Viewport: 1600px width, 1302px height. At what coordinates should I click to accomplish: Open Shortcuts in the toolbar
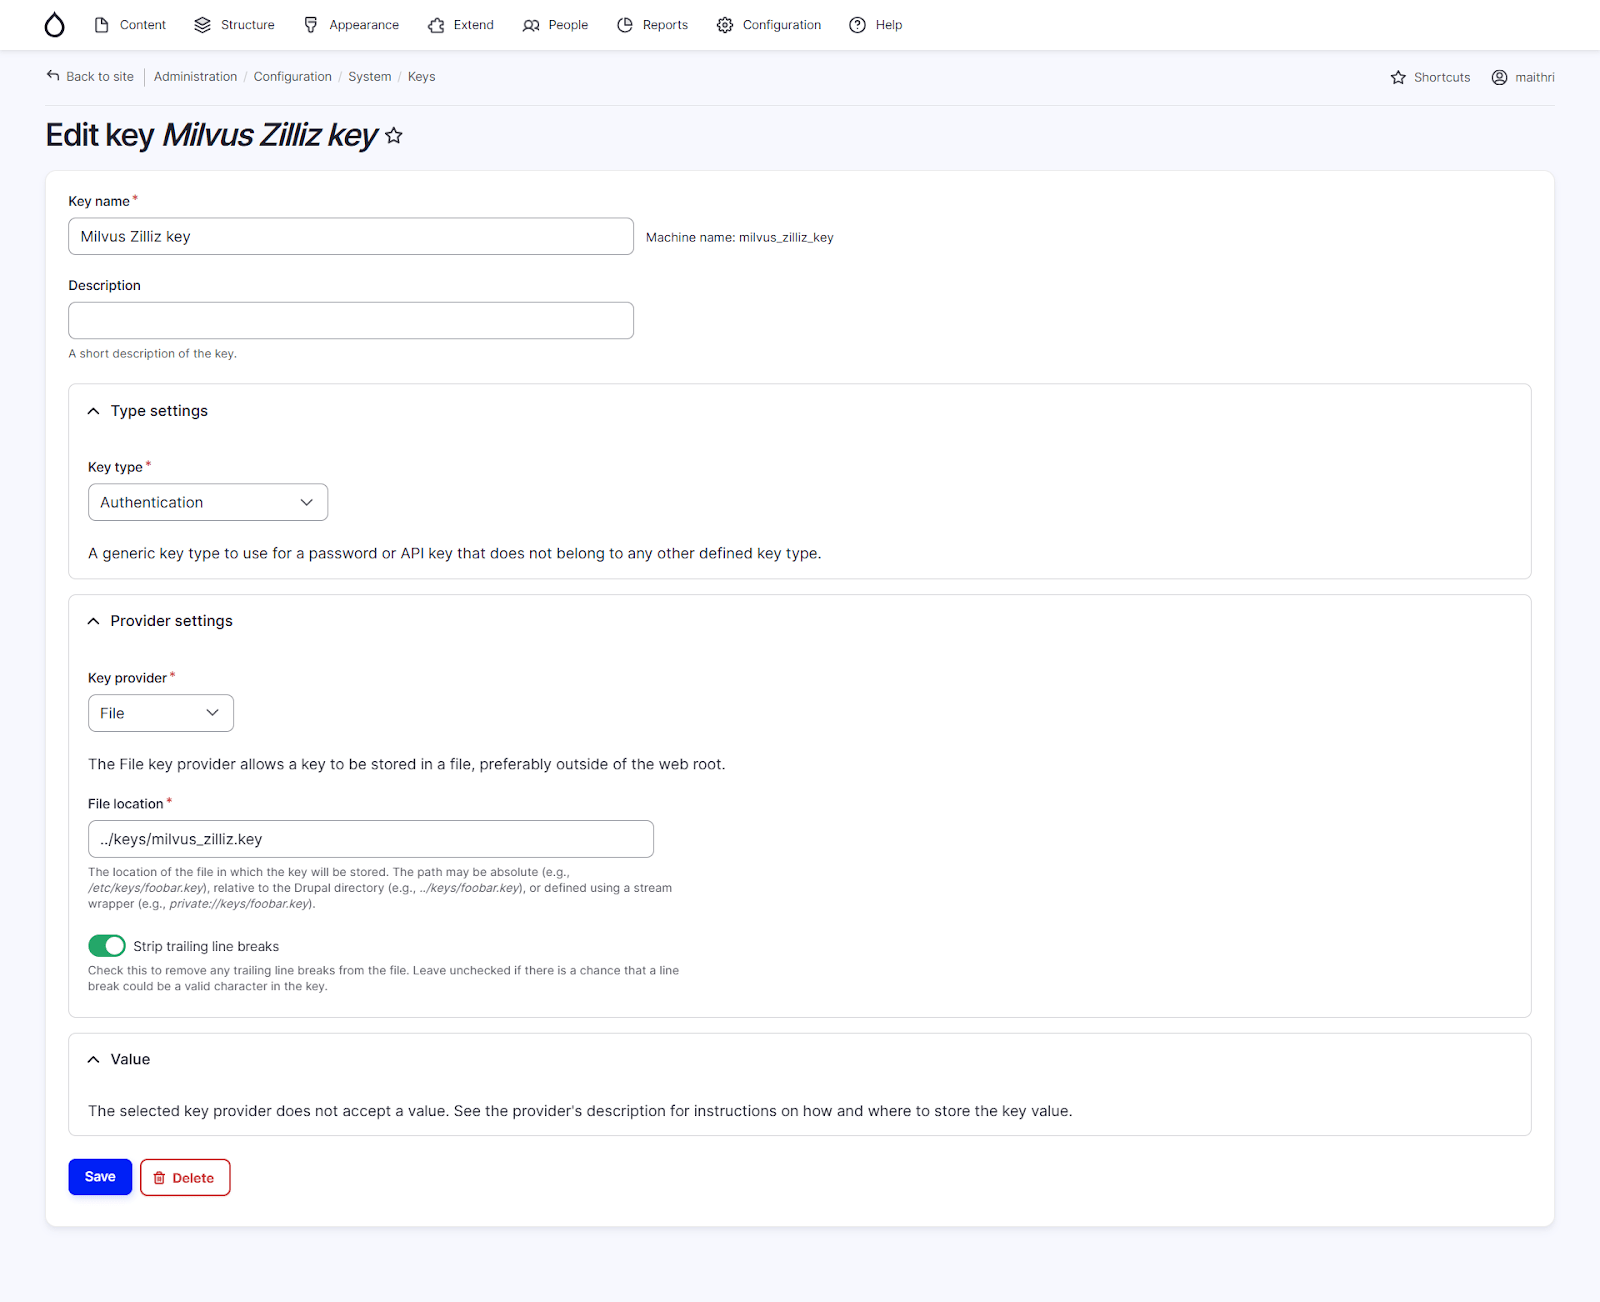click(x=1430, y=77)
